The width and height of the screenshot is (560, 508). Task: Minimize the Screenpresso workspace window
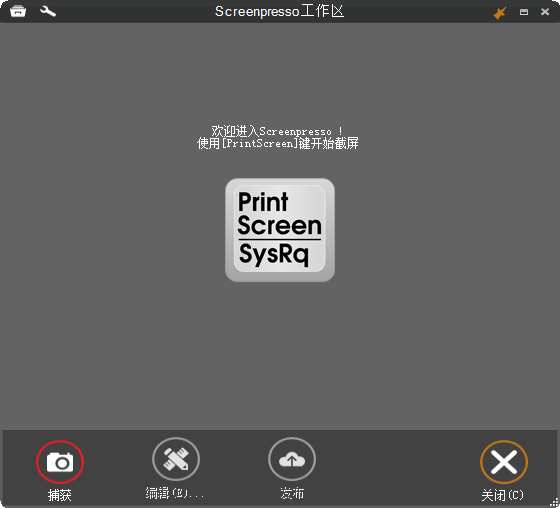point(524,12)
